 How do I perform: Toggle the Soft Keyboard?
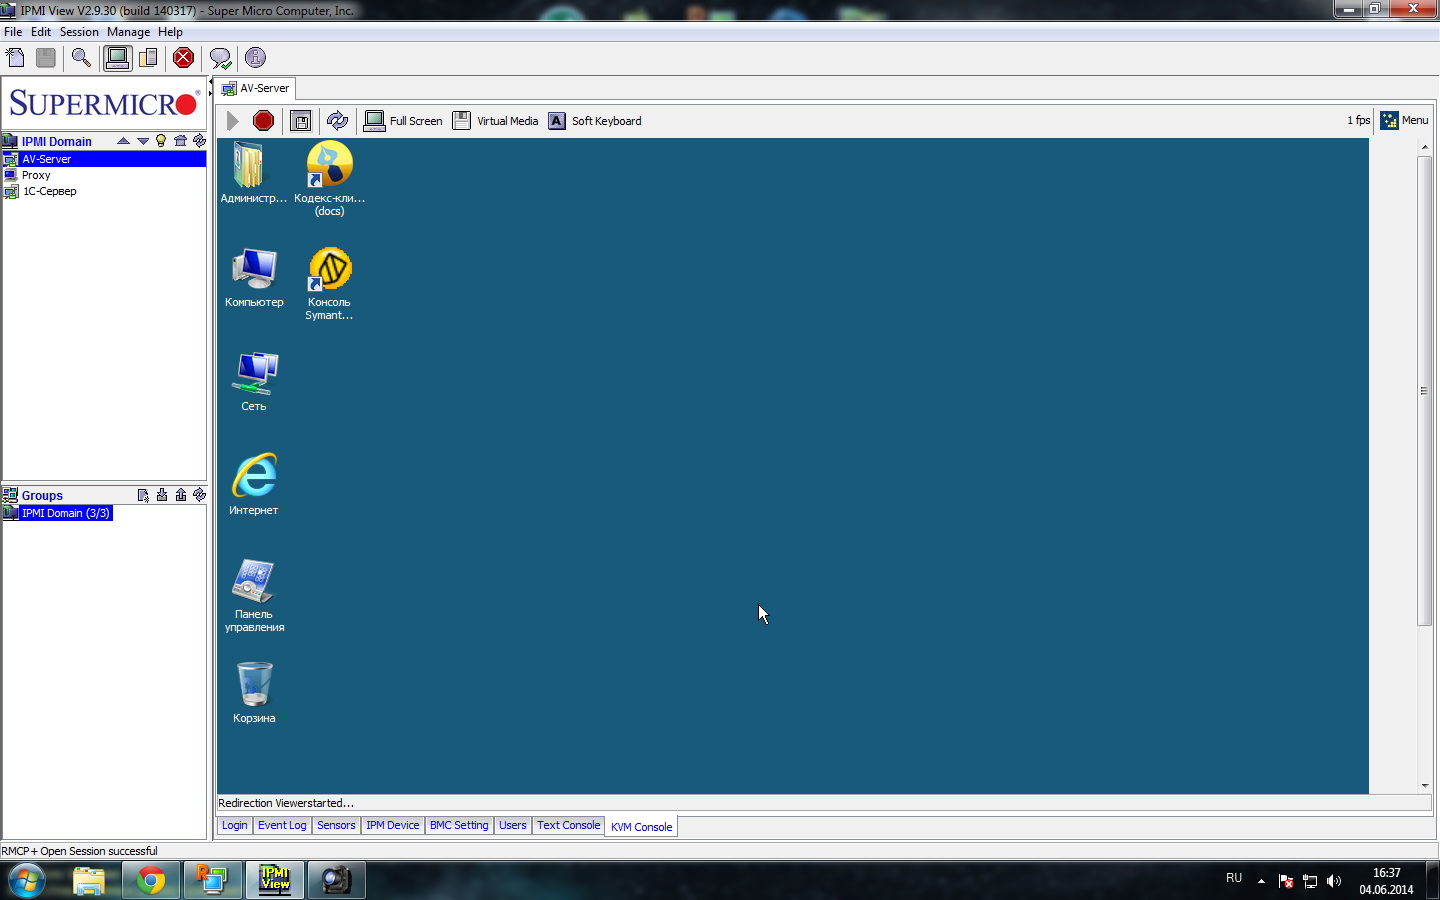pos(595,121)
